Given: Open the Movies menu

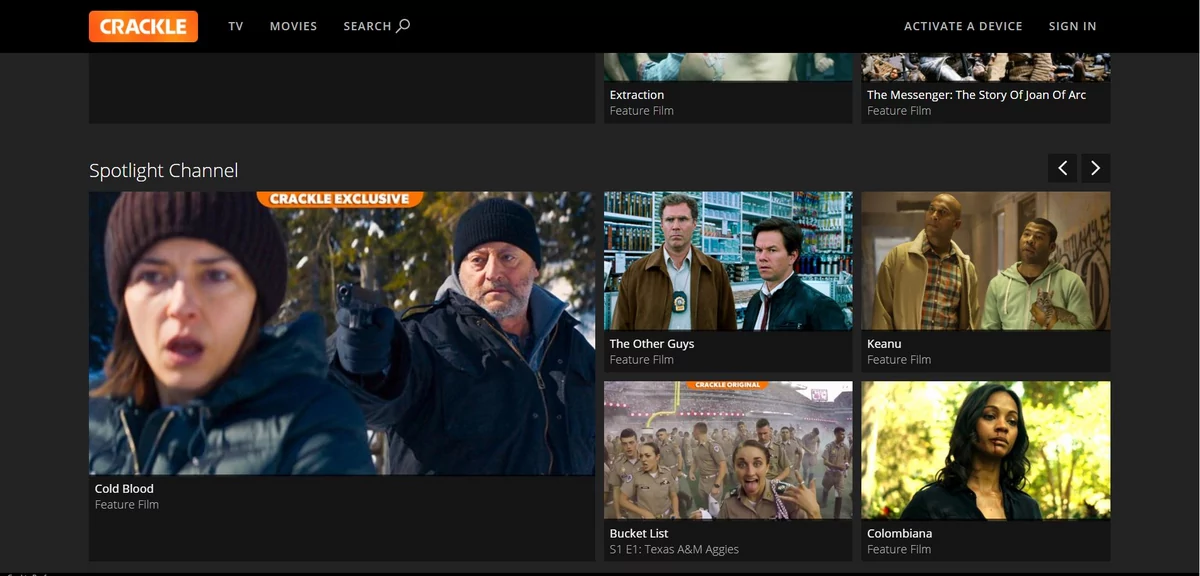Looking at the screenshot, I should pyautogui.click(x=293, y=26).
